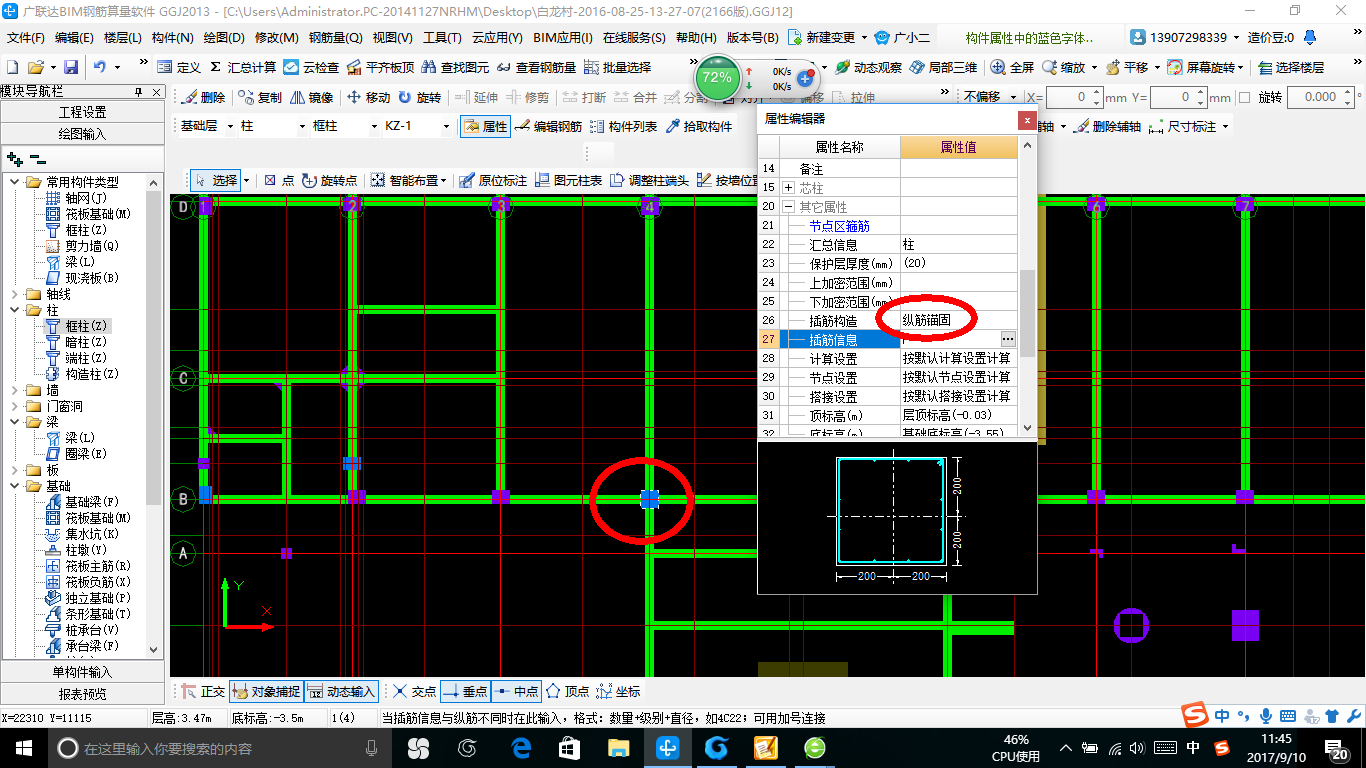The image size is (1366, 768).
Task: Click the 报表预览 navigation button
Action: pyautogui.click(x=82, y=694)
